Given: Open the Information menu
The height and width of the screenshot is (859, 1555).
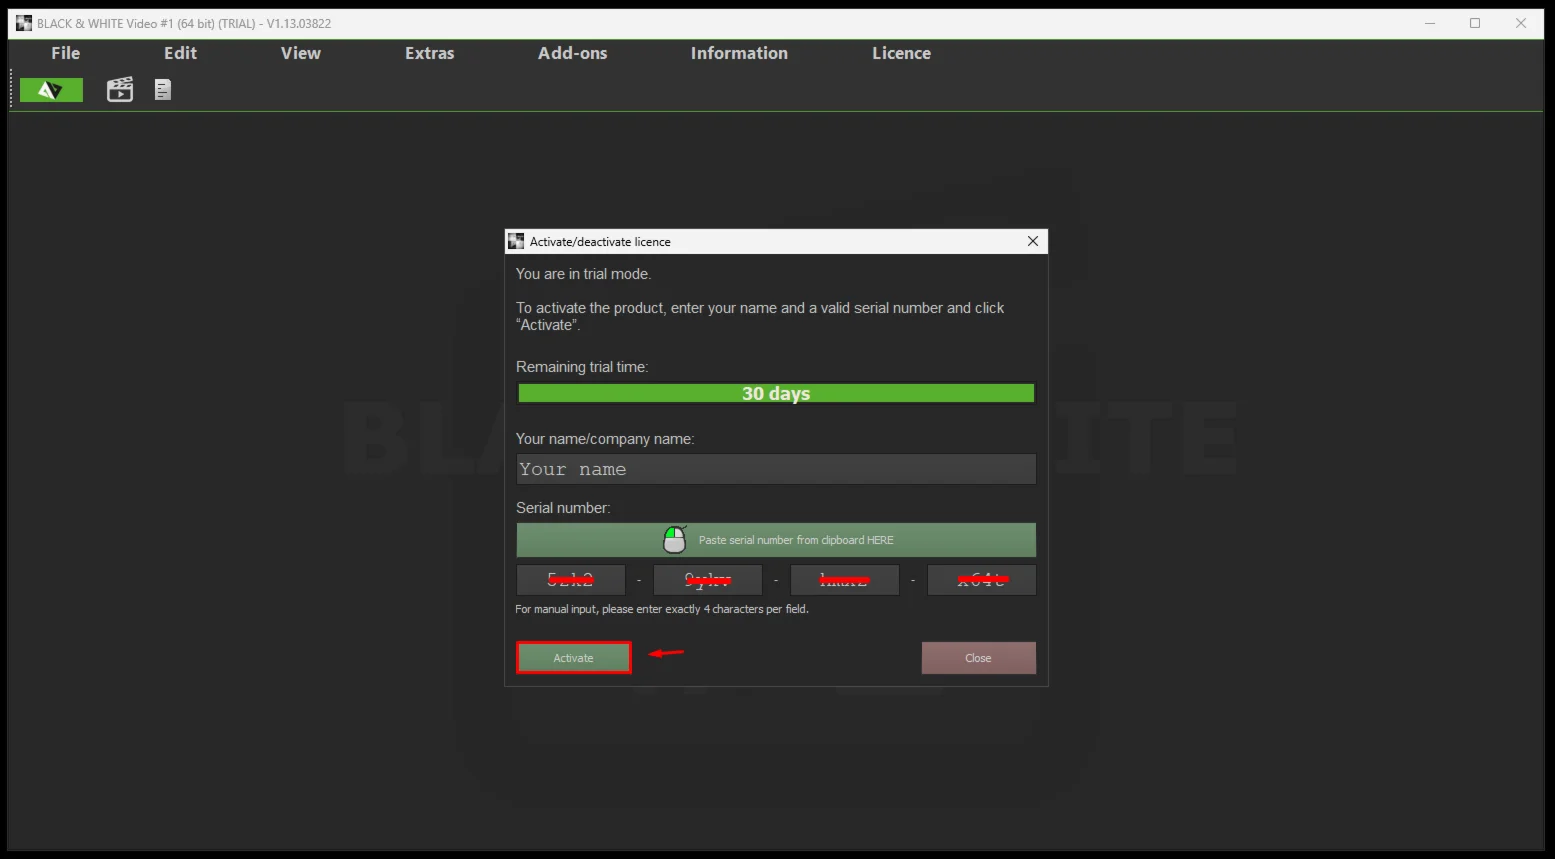Looking at the screenshot, I should pos(739,53).
